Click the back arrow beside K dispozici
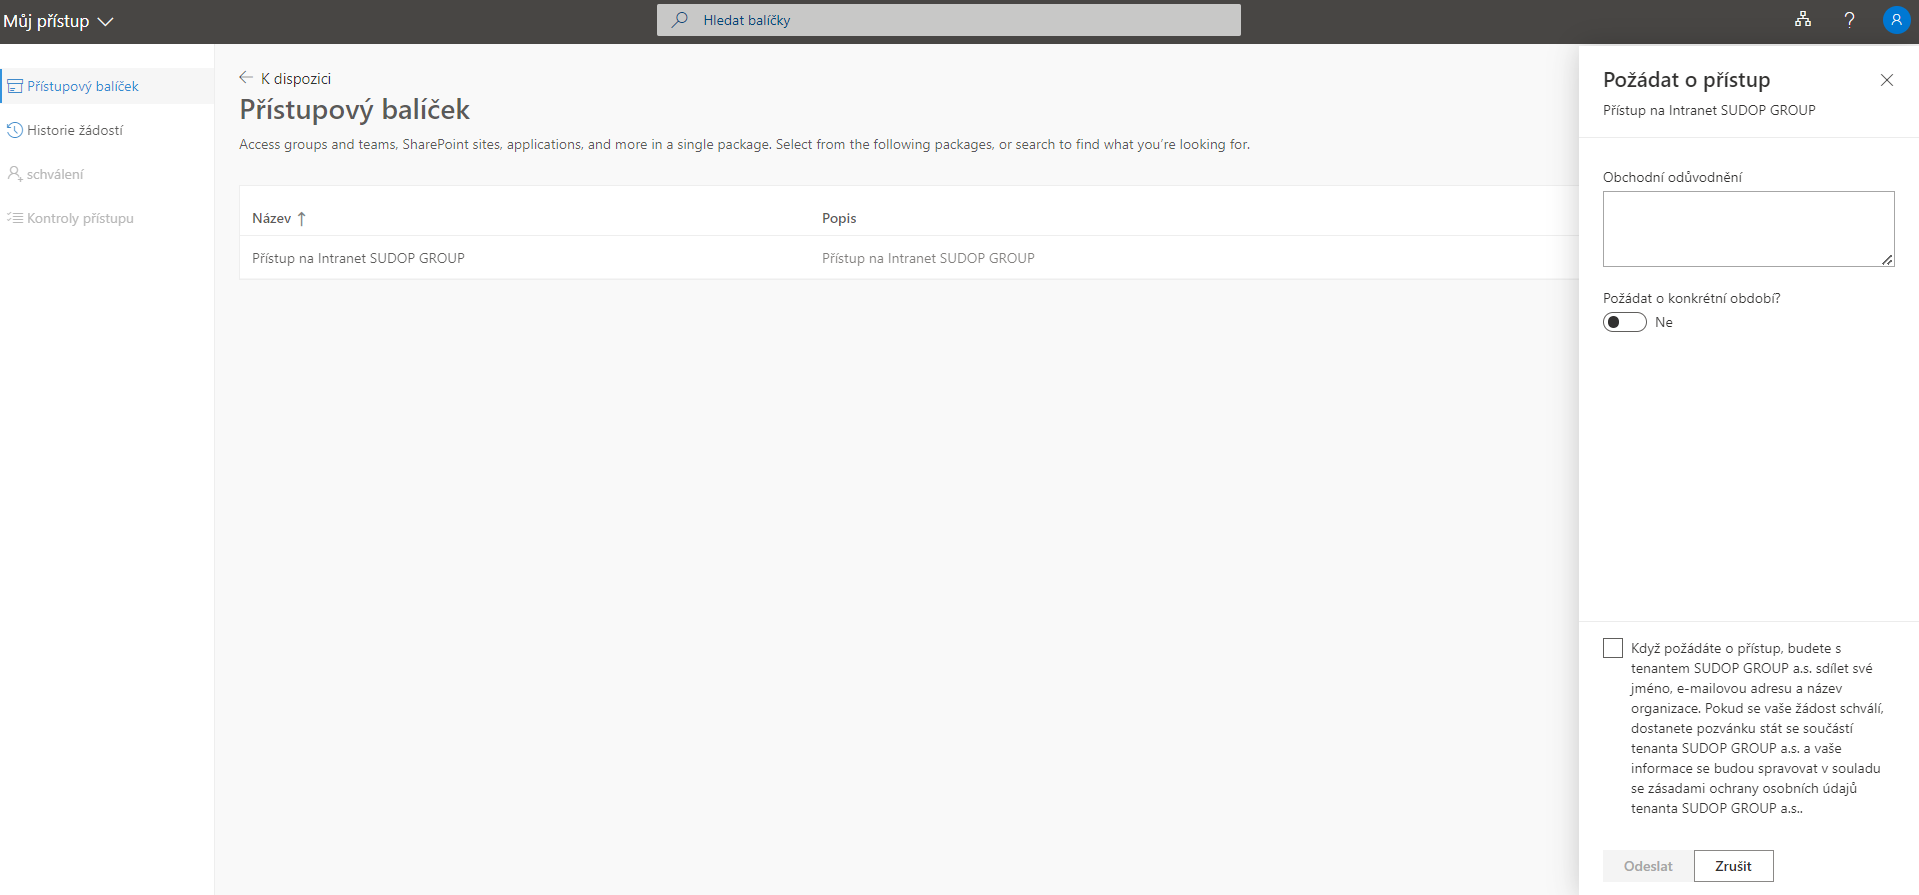This screenshot has width=1919, height=895. click(246, 78)
